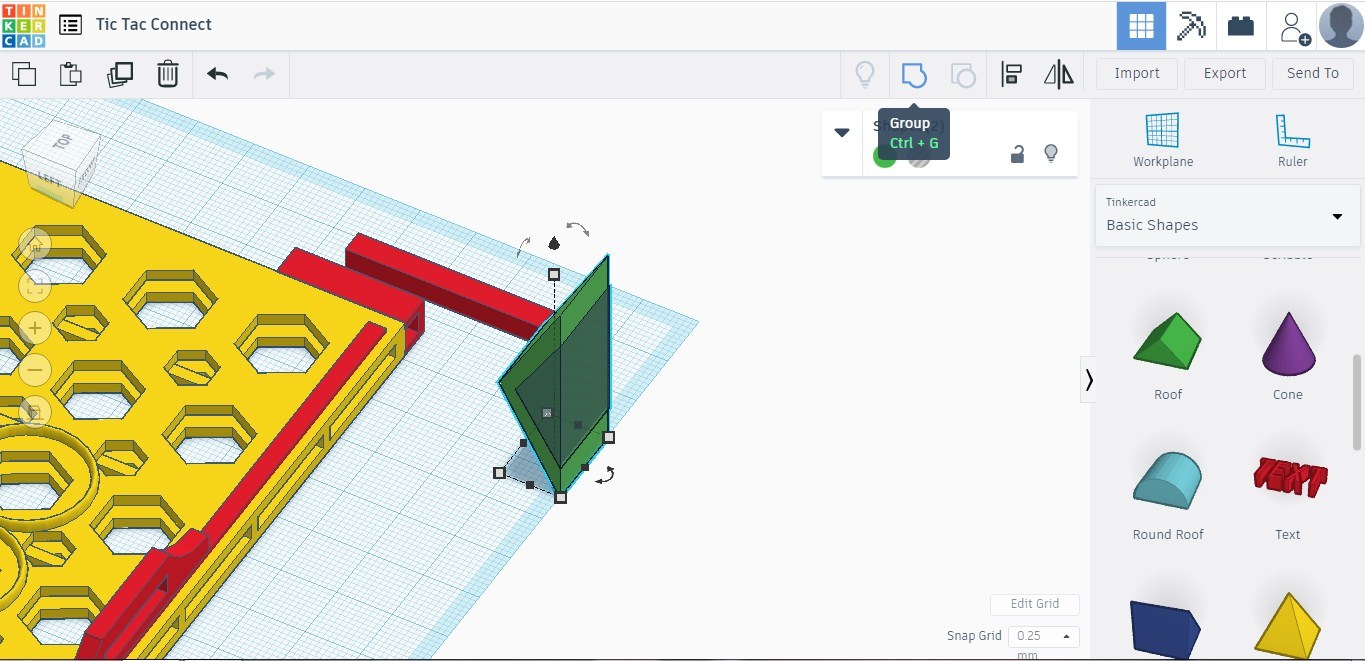Select the Ruler tool
This screenshot has height=661, width=1365.
1292,140
